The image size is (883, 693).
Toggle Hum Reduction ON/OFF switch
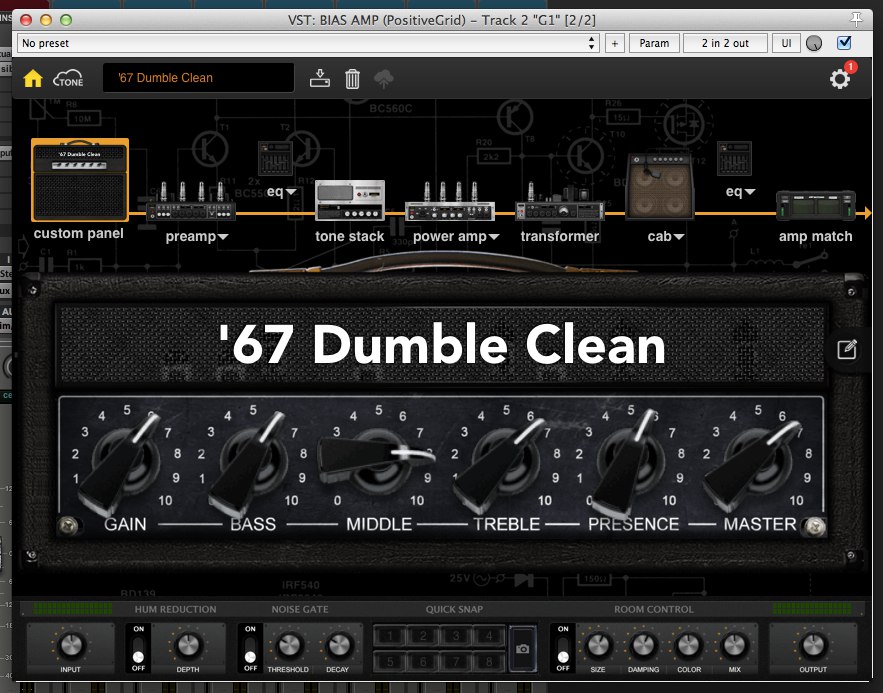click(x=139, y=649)
